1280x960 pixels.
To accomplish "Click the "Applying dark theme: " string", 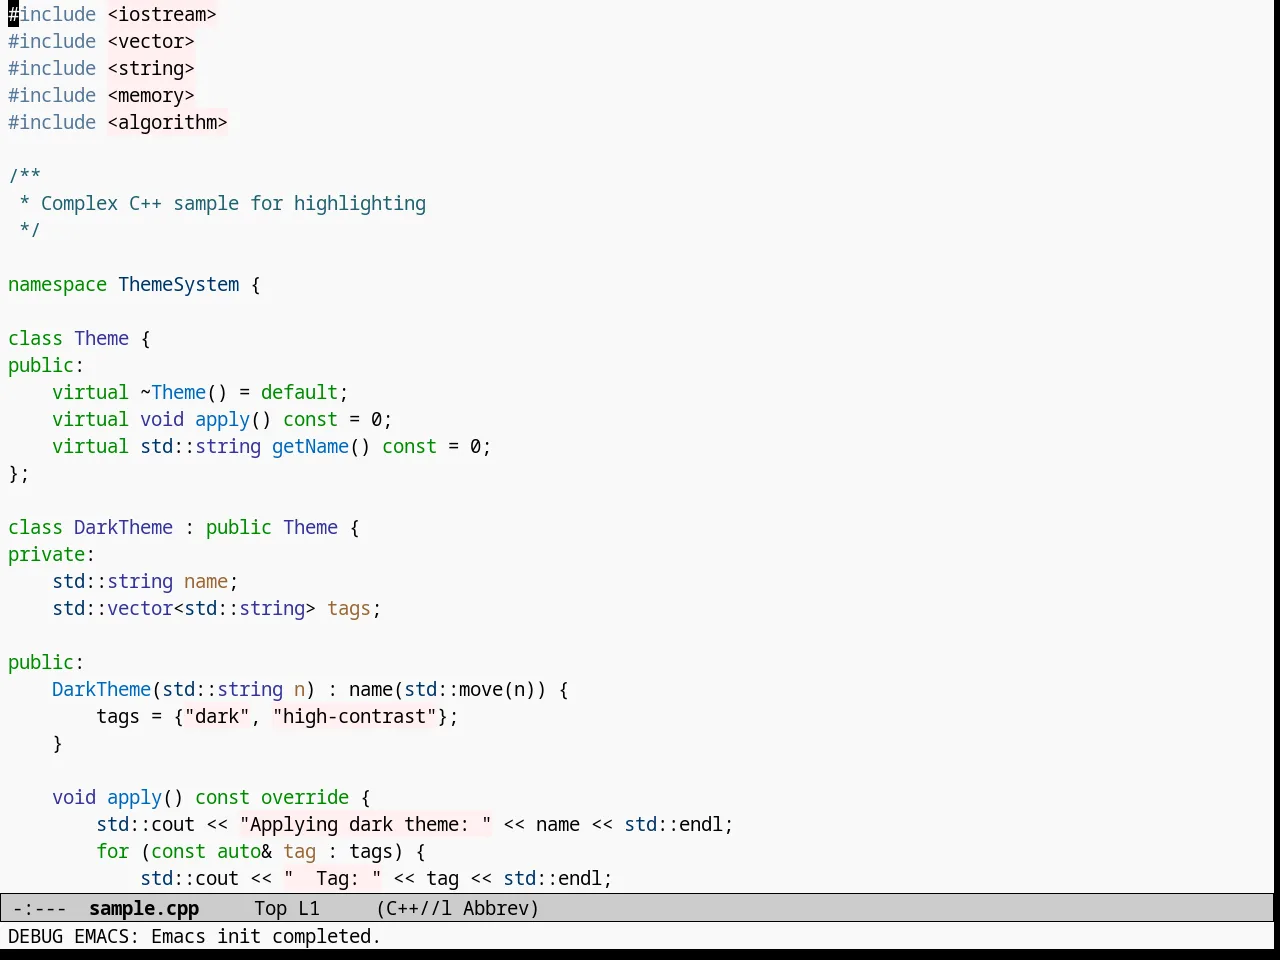I will click(366, 824).
